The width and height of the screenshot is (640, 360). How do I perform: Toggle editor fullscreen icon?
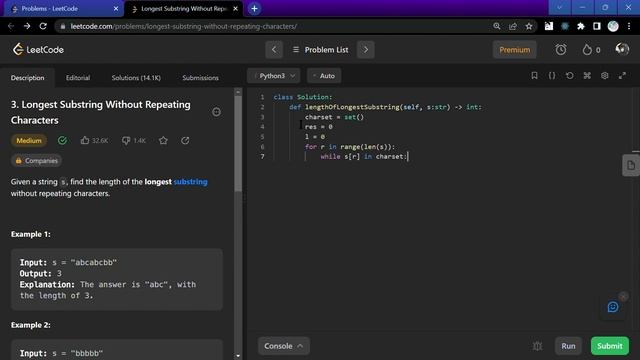[x=622, y=76]
